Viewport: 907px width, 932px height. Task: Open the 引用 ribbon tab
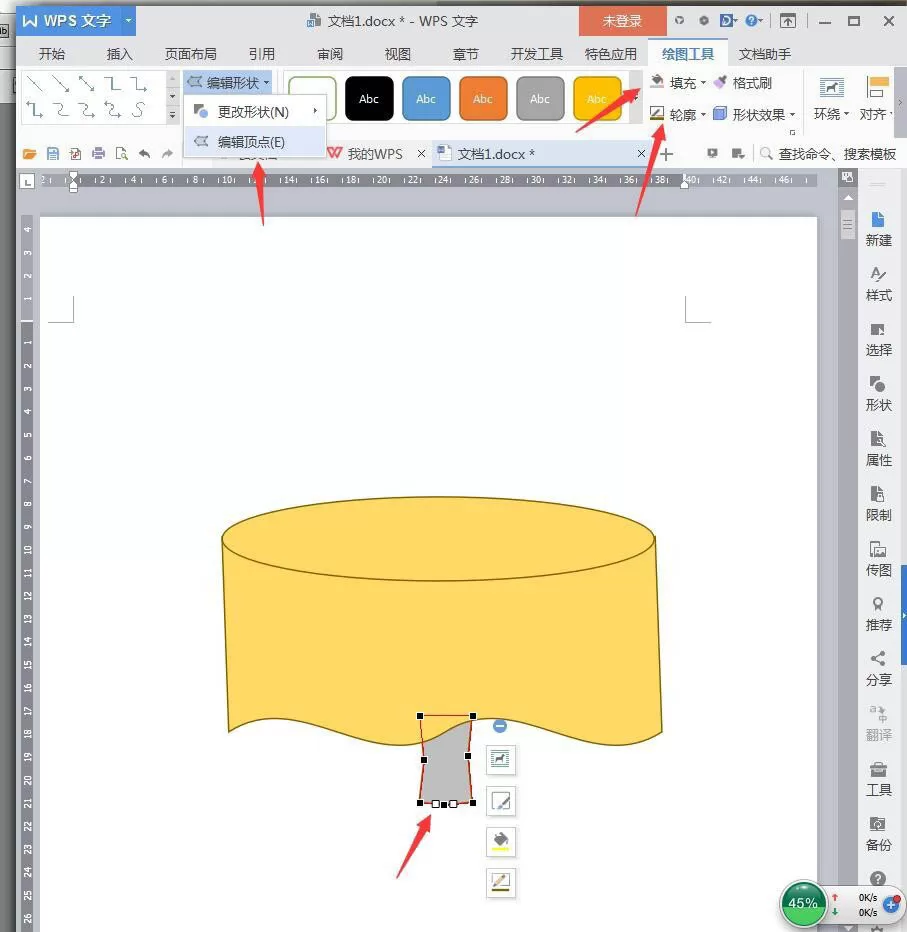pos(262,54)
